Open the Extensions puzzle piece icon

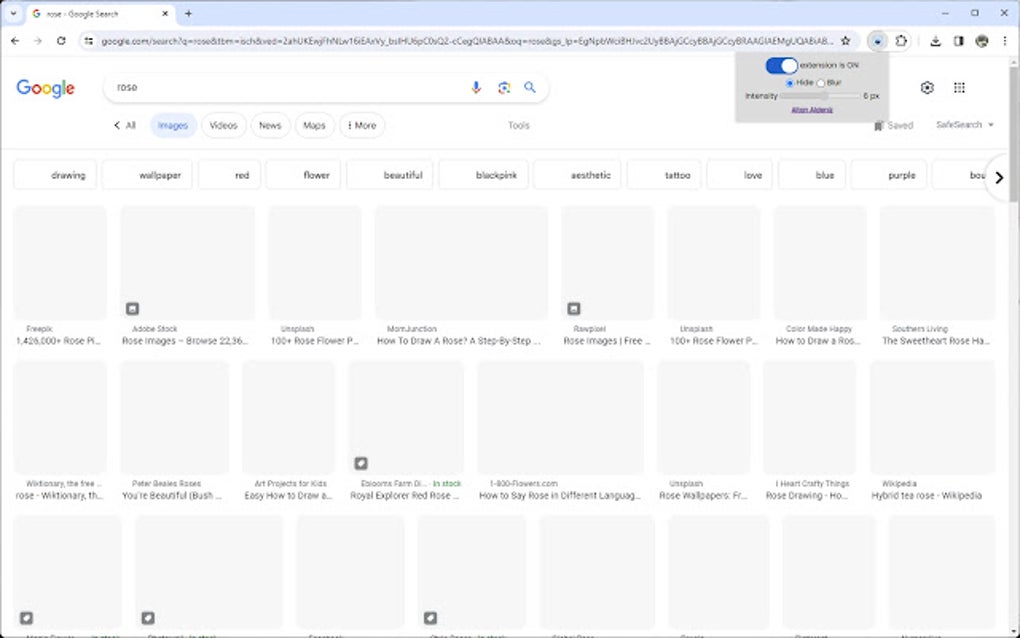(x=901, y=41)
